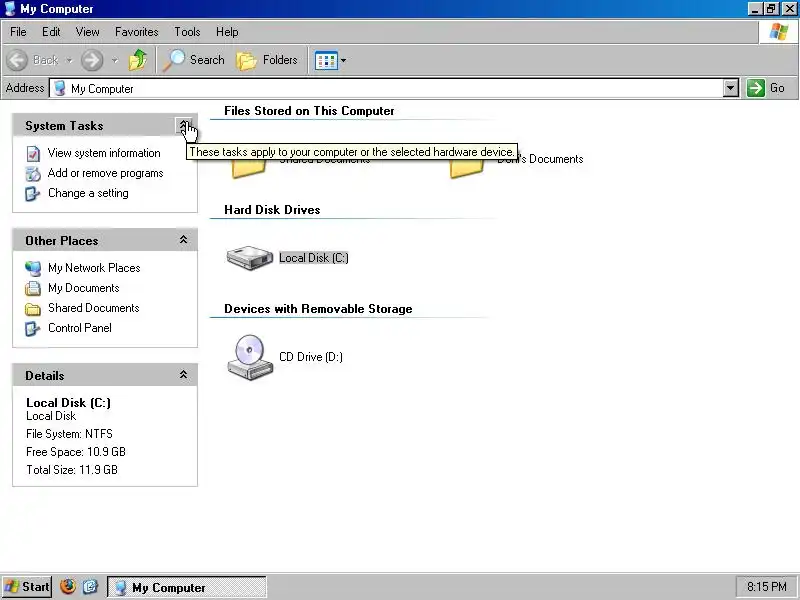Select the Local Disk (C:) label
Screen dimensions: 800x600
(314, 258)
